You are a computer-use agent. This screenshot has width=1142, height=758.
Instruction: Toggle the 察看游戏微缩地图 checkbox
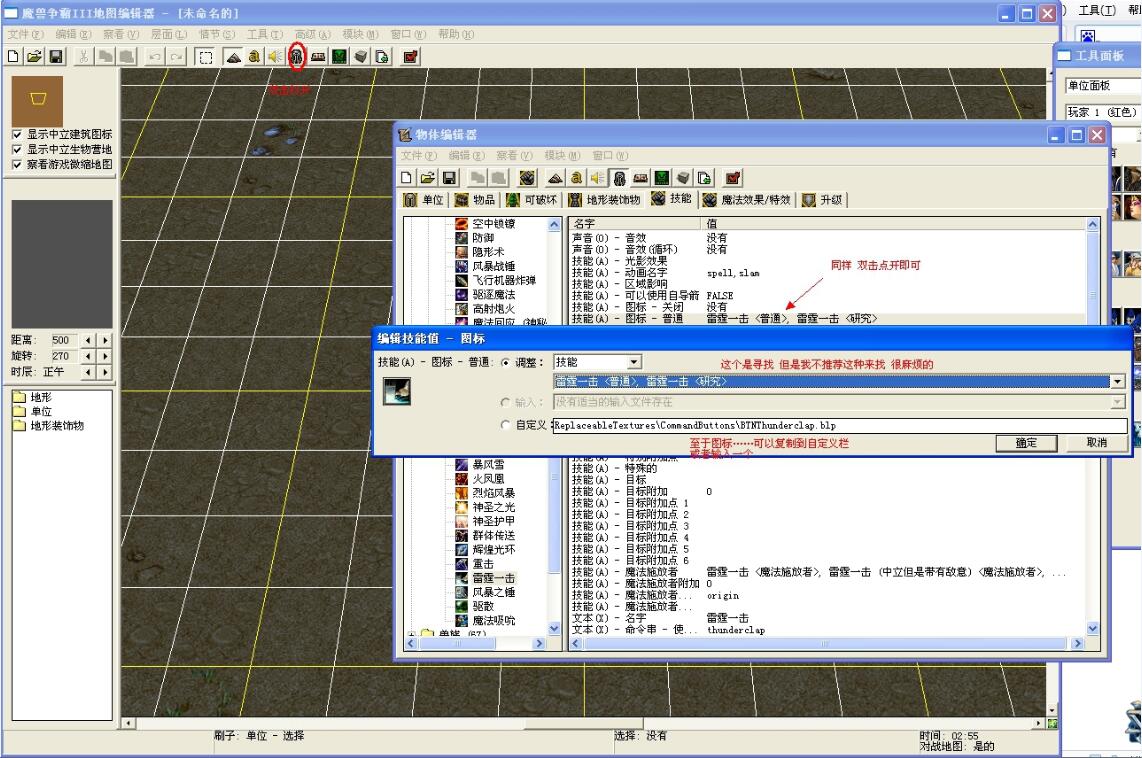tap(16, 164)
